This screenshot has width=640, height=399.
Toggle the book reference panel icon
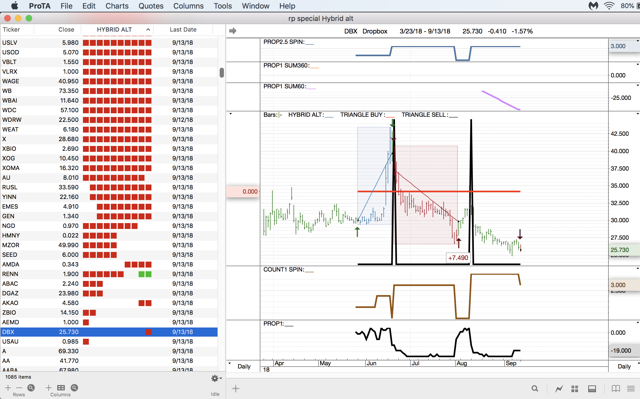[616, 388]
